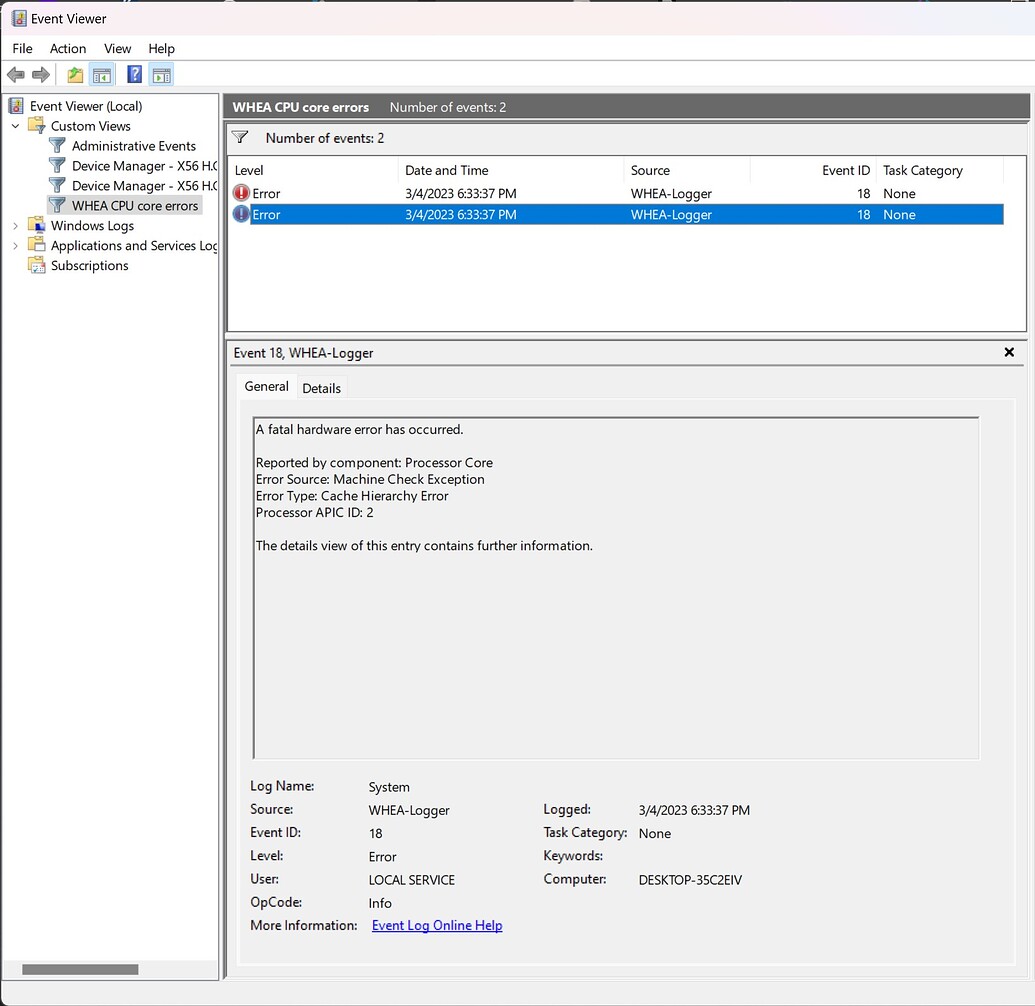Toggle the Show/Hide Console Tree icon

[102, 75]
